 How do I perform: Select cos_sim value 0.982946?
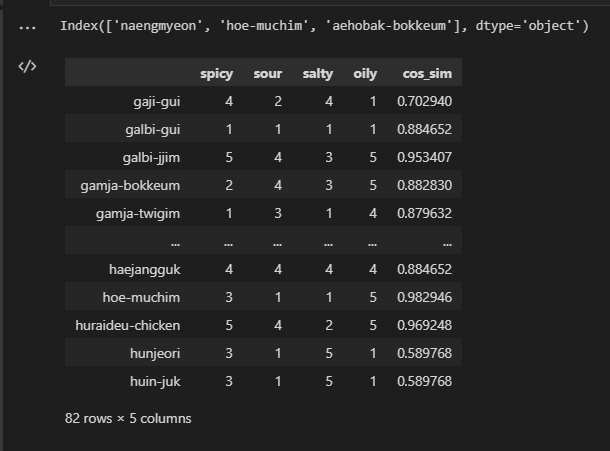tap(424, 297)
